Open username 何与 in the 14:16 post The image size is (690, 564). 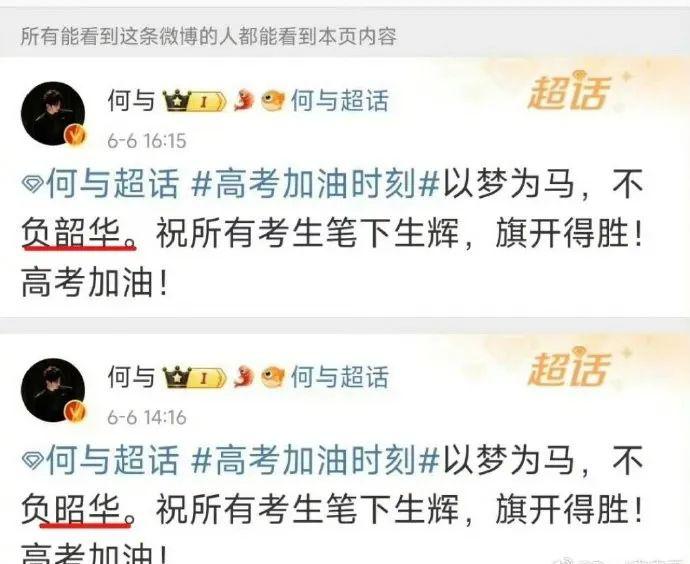132,377
